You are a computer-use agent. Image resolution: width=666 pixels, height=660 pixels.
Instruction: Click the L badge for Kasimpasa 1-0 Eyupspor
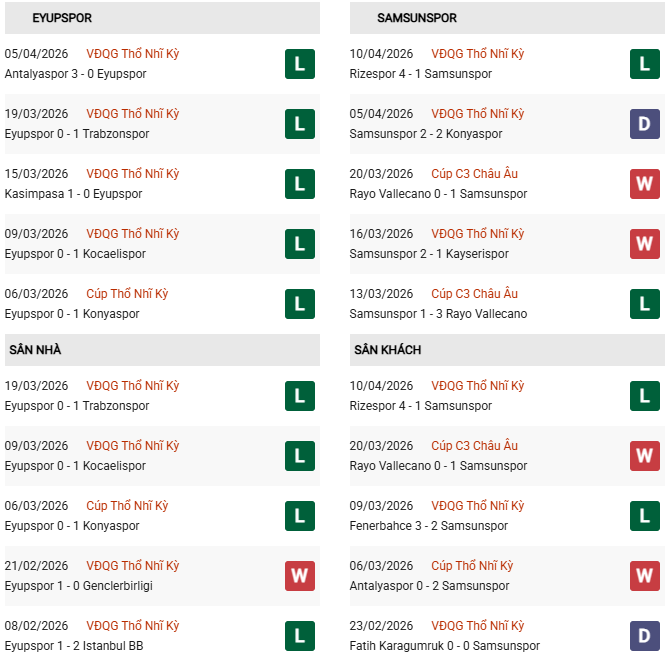click(x=299, y=184)
